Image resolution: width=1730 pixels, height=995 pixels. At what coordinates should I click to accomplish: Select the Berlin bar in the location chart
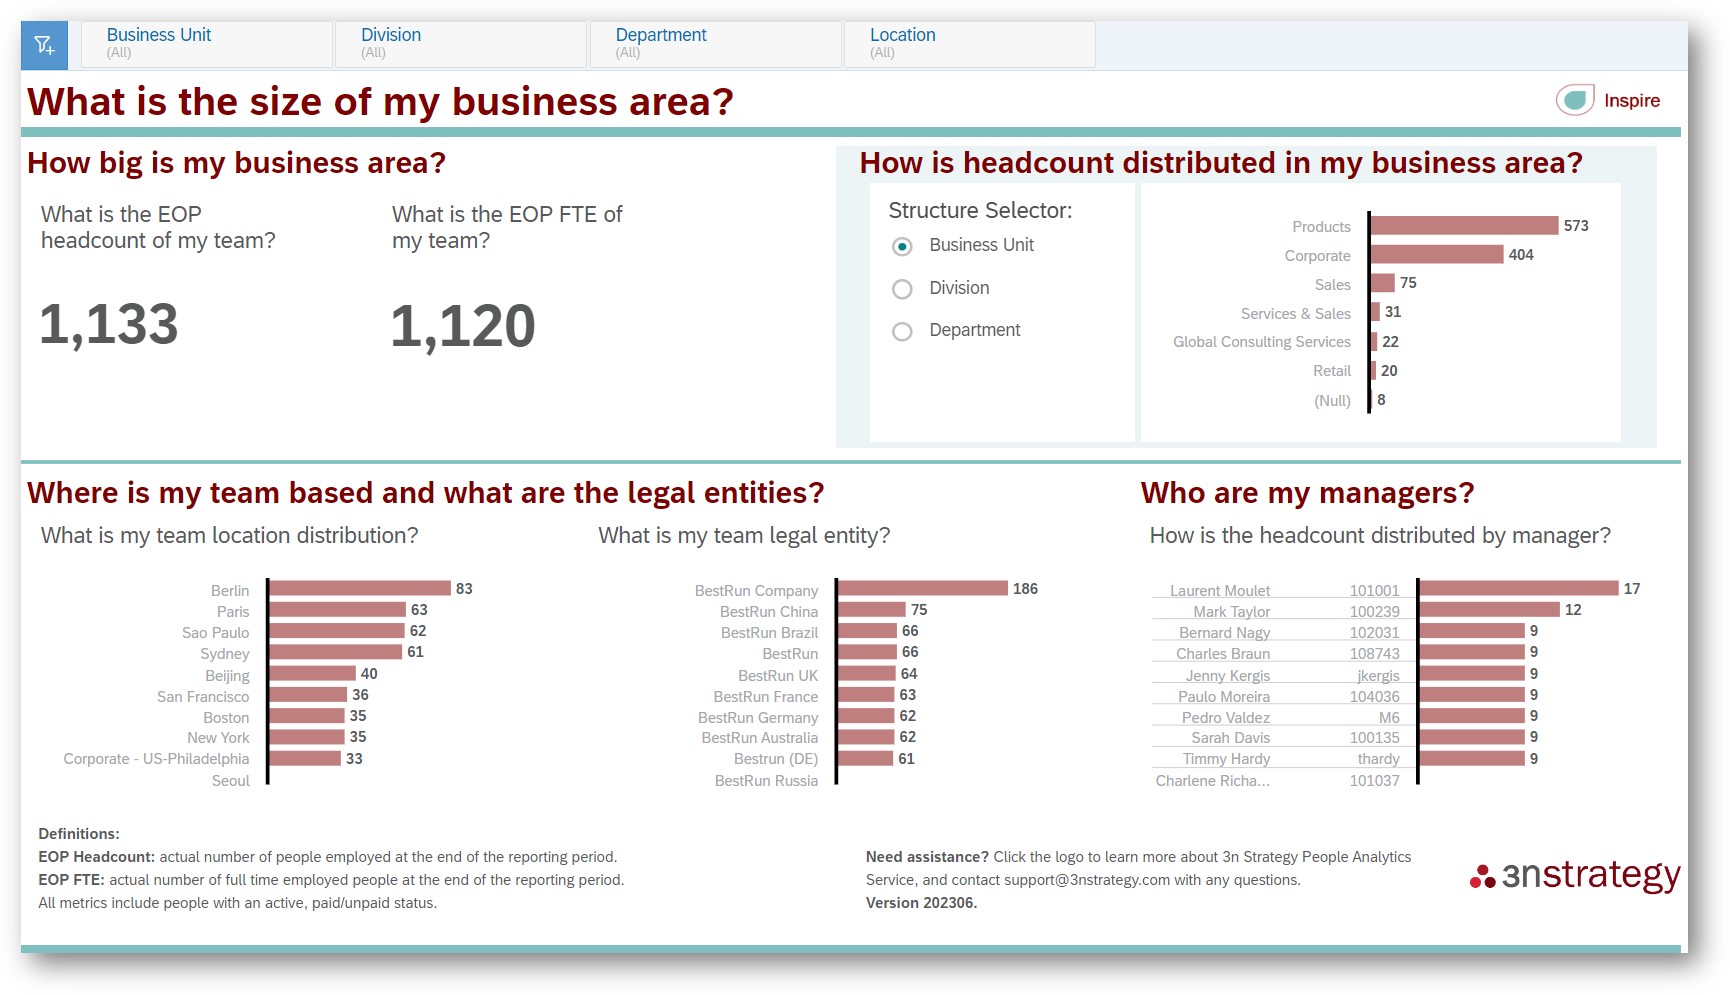pos(360,590)
